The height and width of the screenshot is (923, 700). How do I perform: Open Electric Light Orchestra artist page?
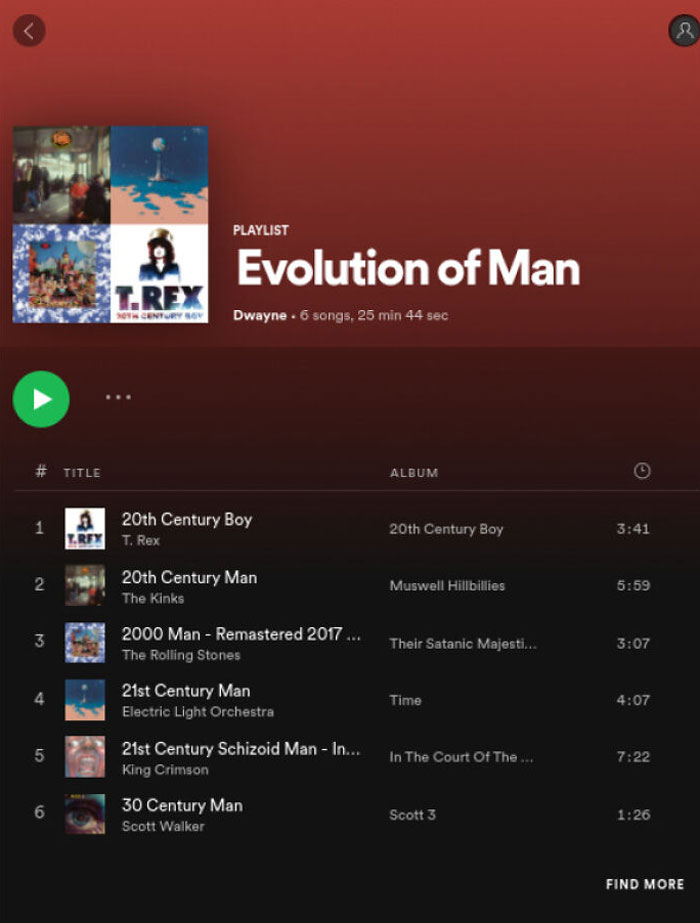(x=197, y=712)
